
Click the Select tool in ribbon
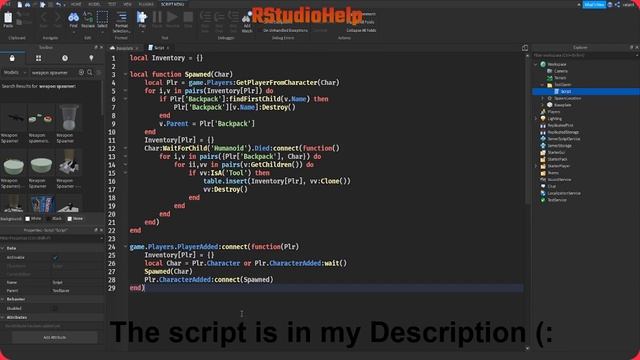click(102, 17)
